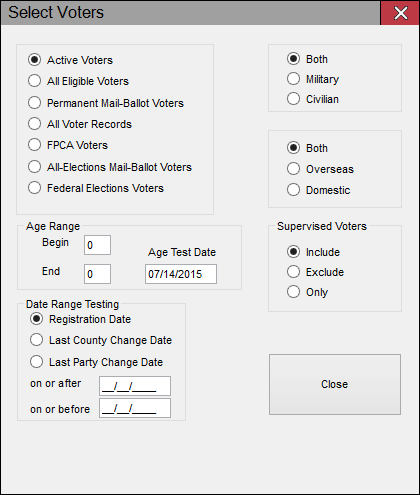Click the Close button
Image resolution: width=420 pixels, height=495 pixels.
point(335,384)
